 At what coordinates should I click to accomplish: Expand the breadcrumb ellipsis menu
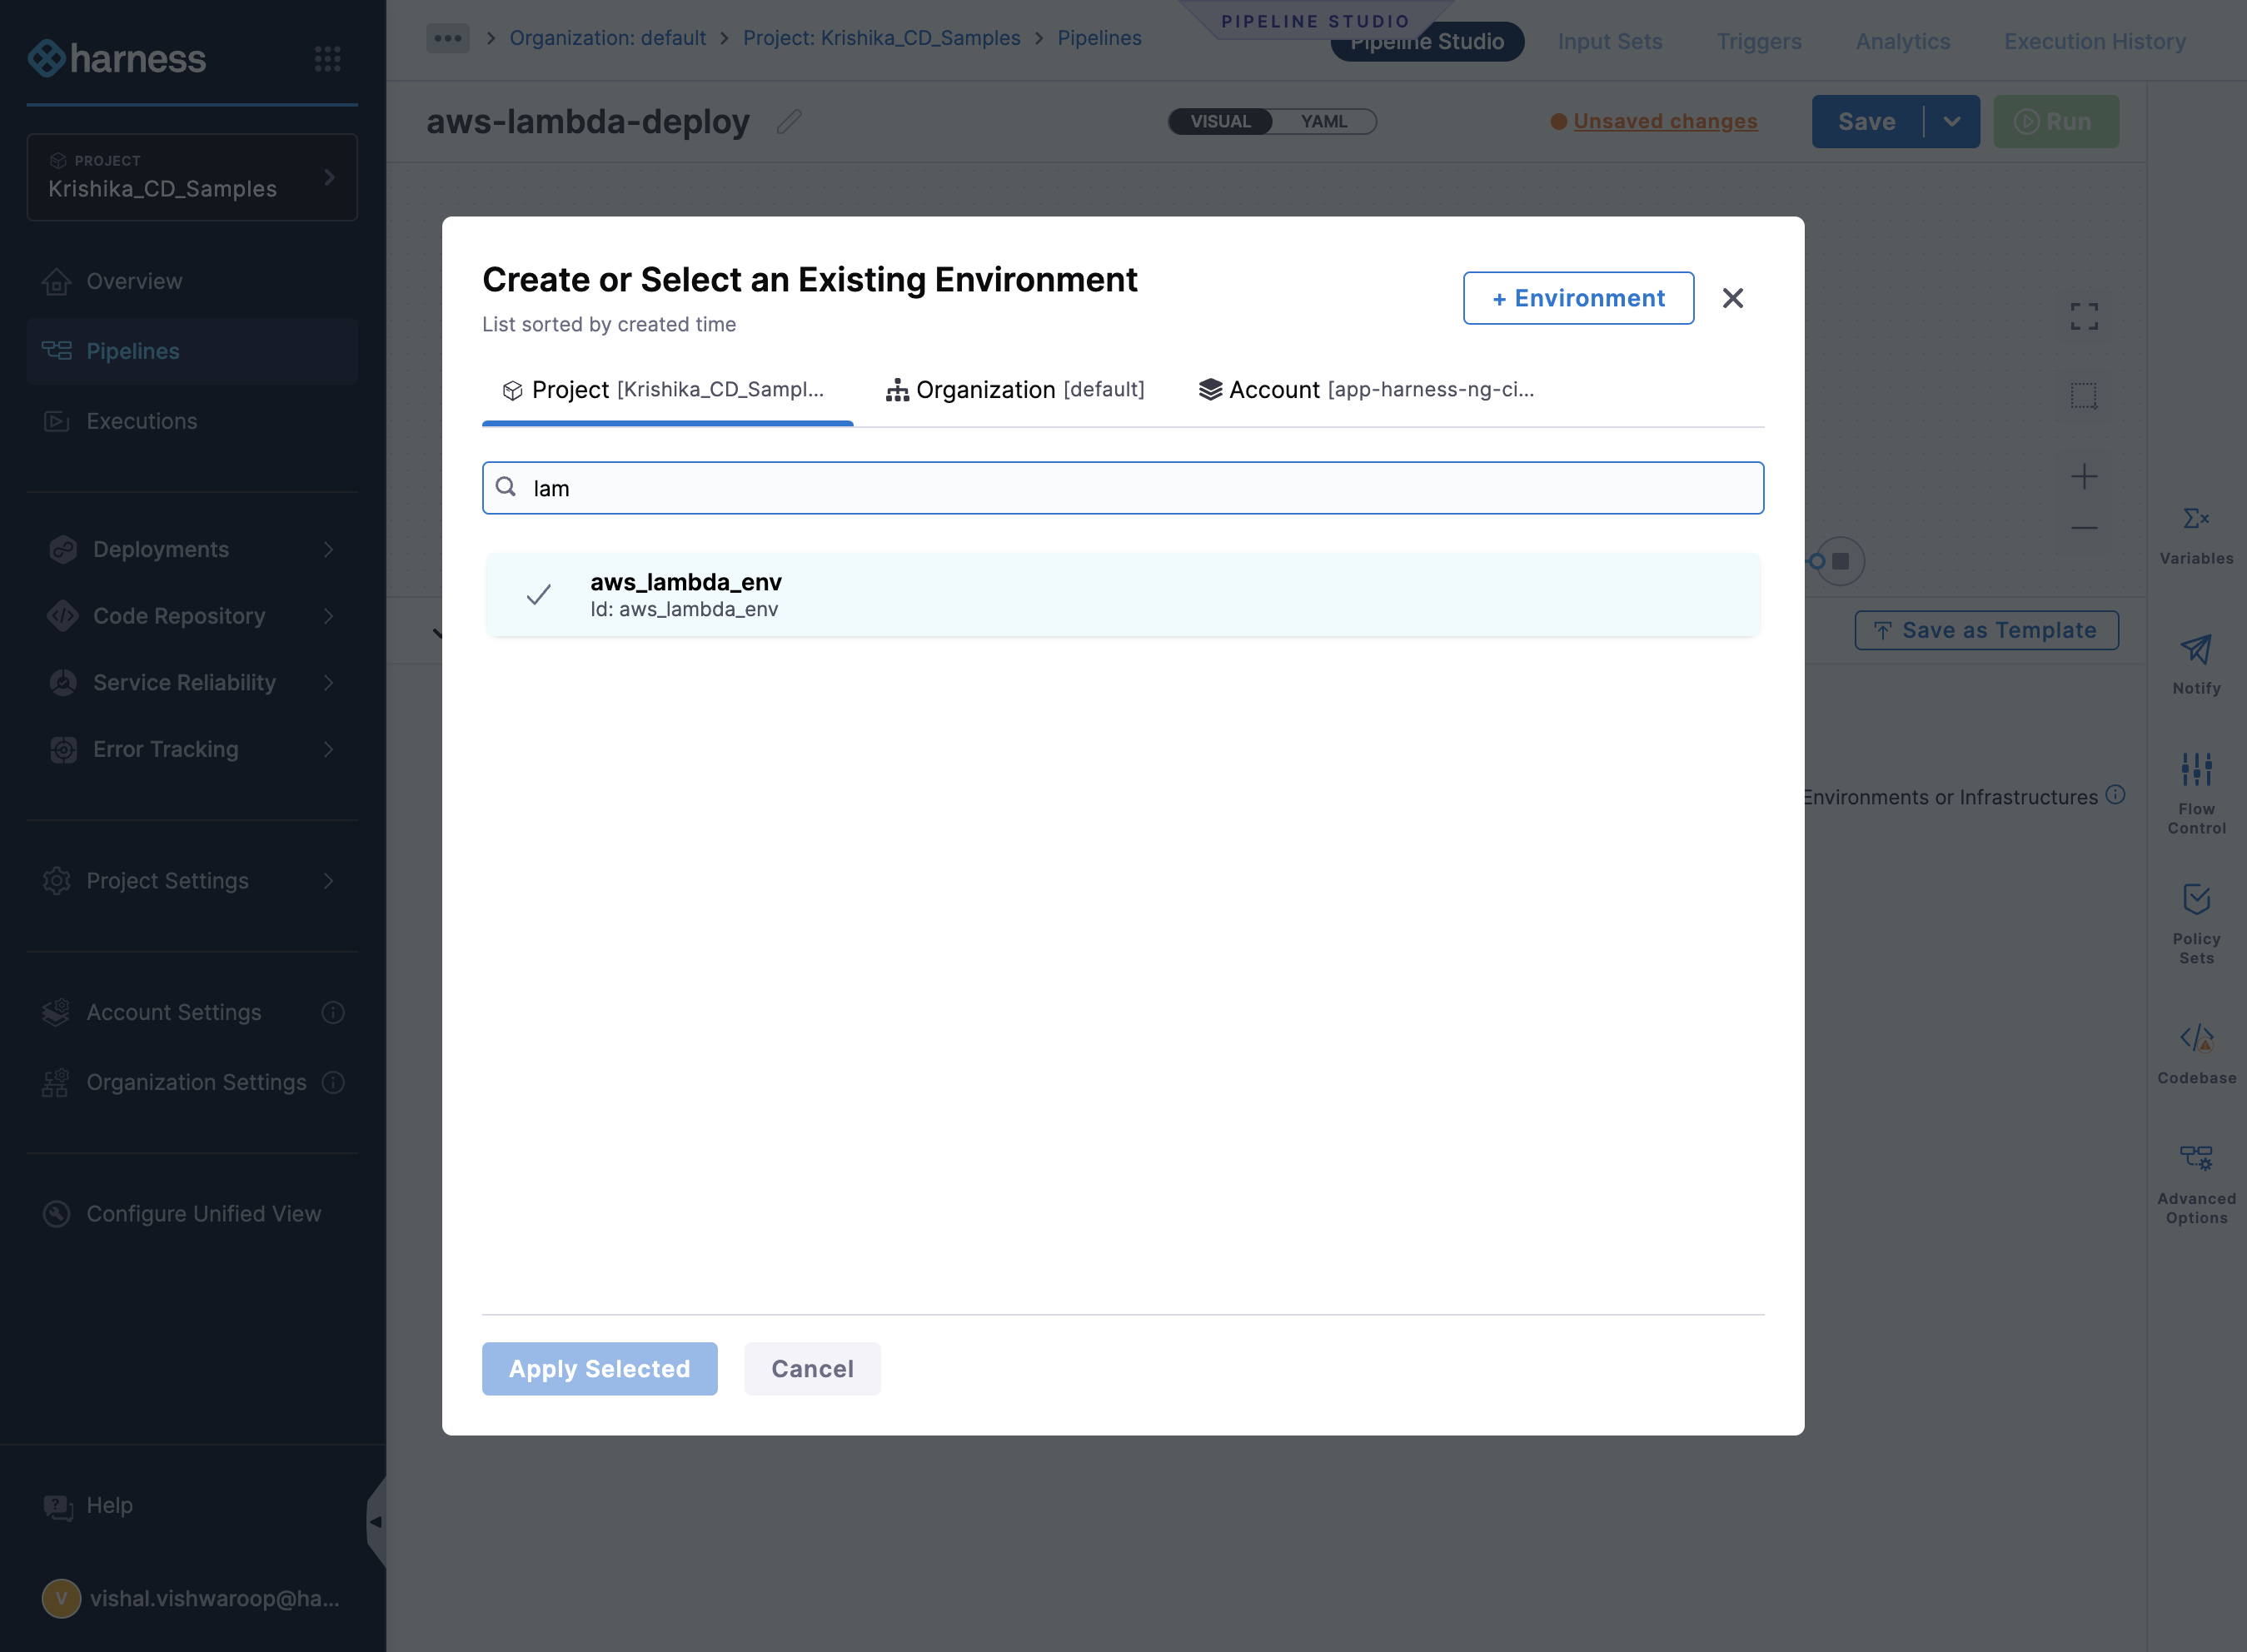pos(447,38)
